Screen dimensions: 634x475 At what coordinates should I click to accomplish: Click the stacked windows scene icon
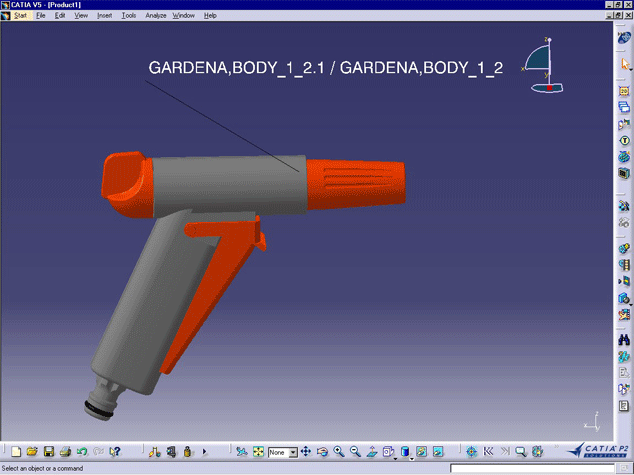click(x=624, y=107)
